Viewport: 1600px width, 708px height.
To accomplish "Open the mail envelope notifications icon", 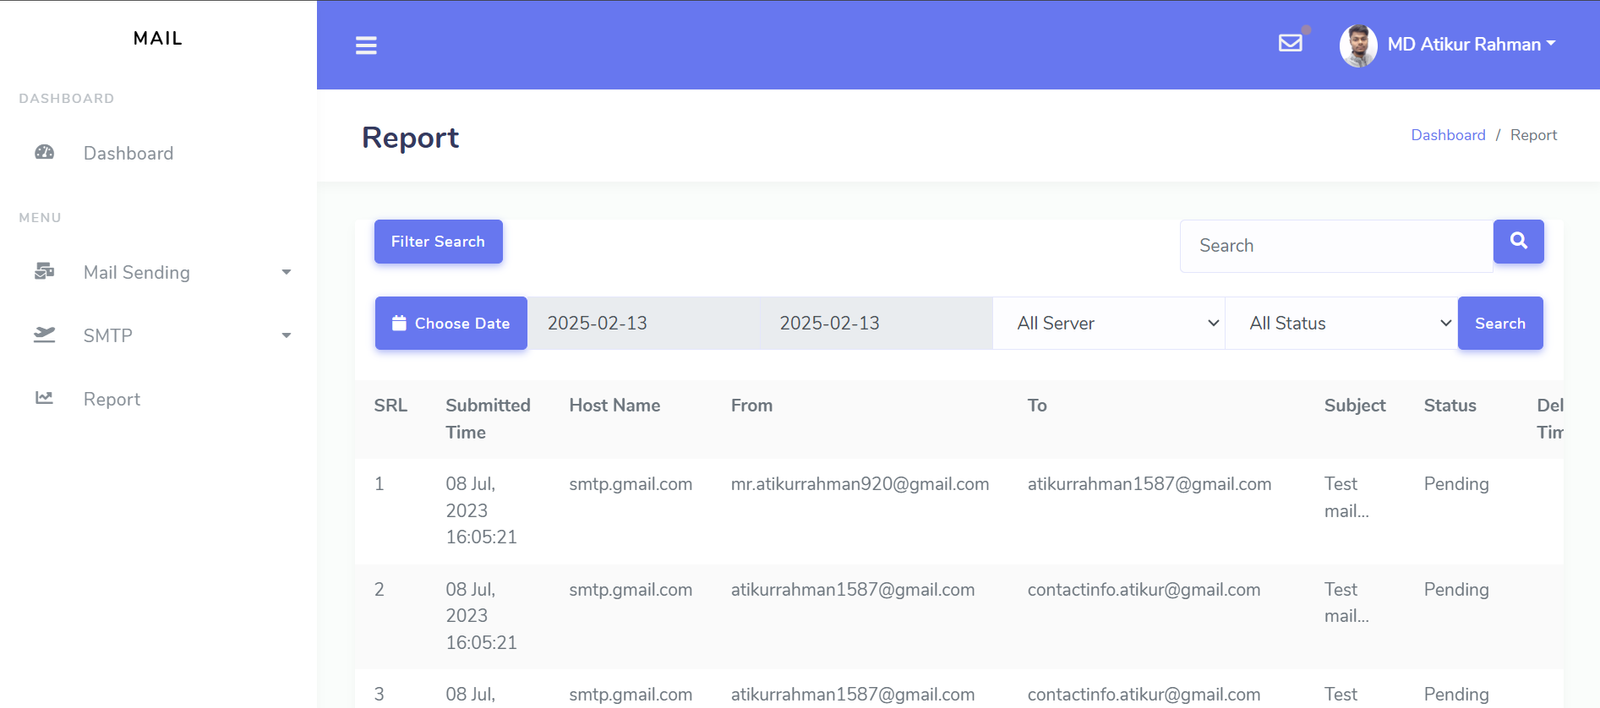I will 1290,43.
